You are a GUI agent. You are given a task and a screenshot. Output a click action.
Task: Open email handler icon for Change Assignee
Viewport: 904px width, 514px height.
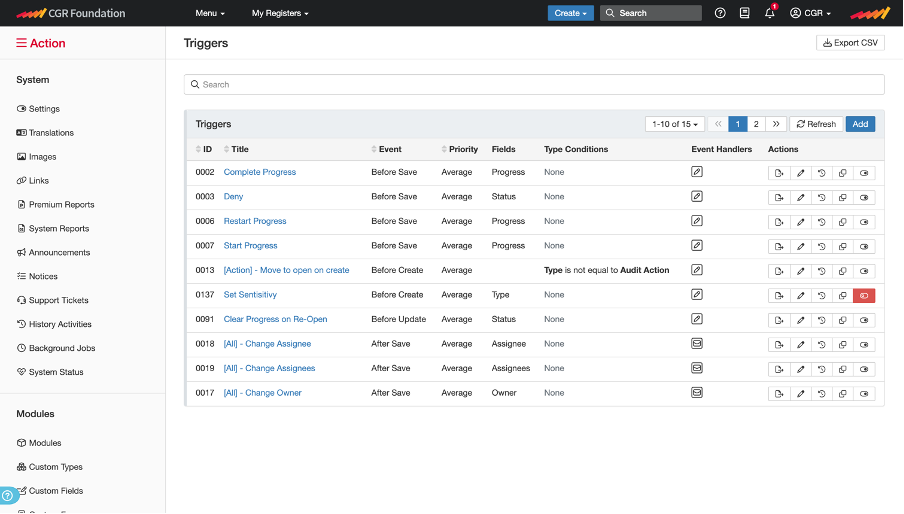[697, 343]
